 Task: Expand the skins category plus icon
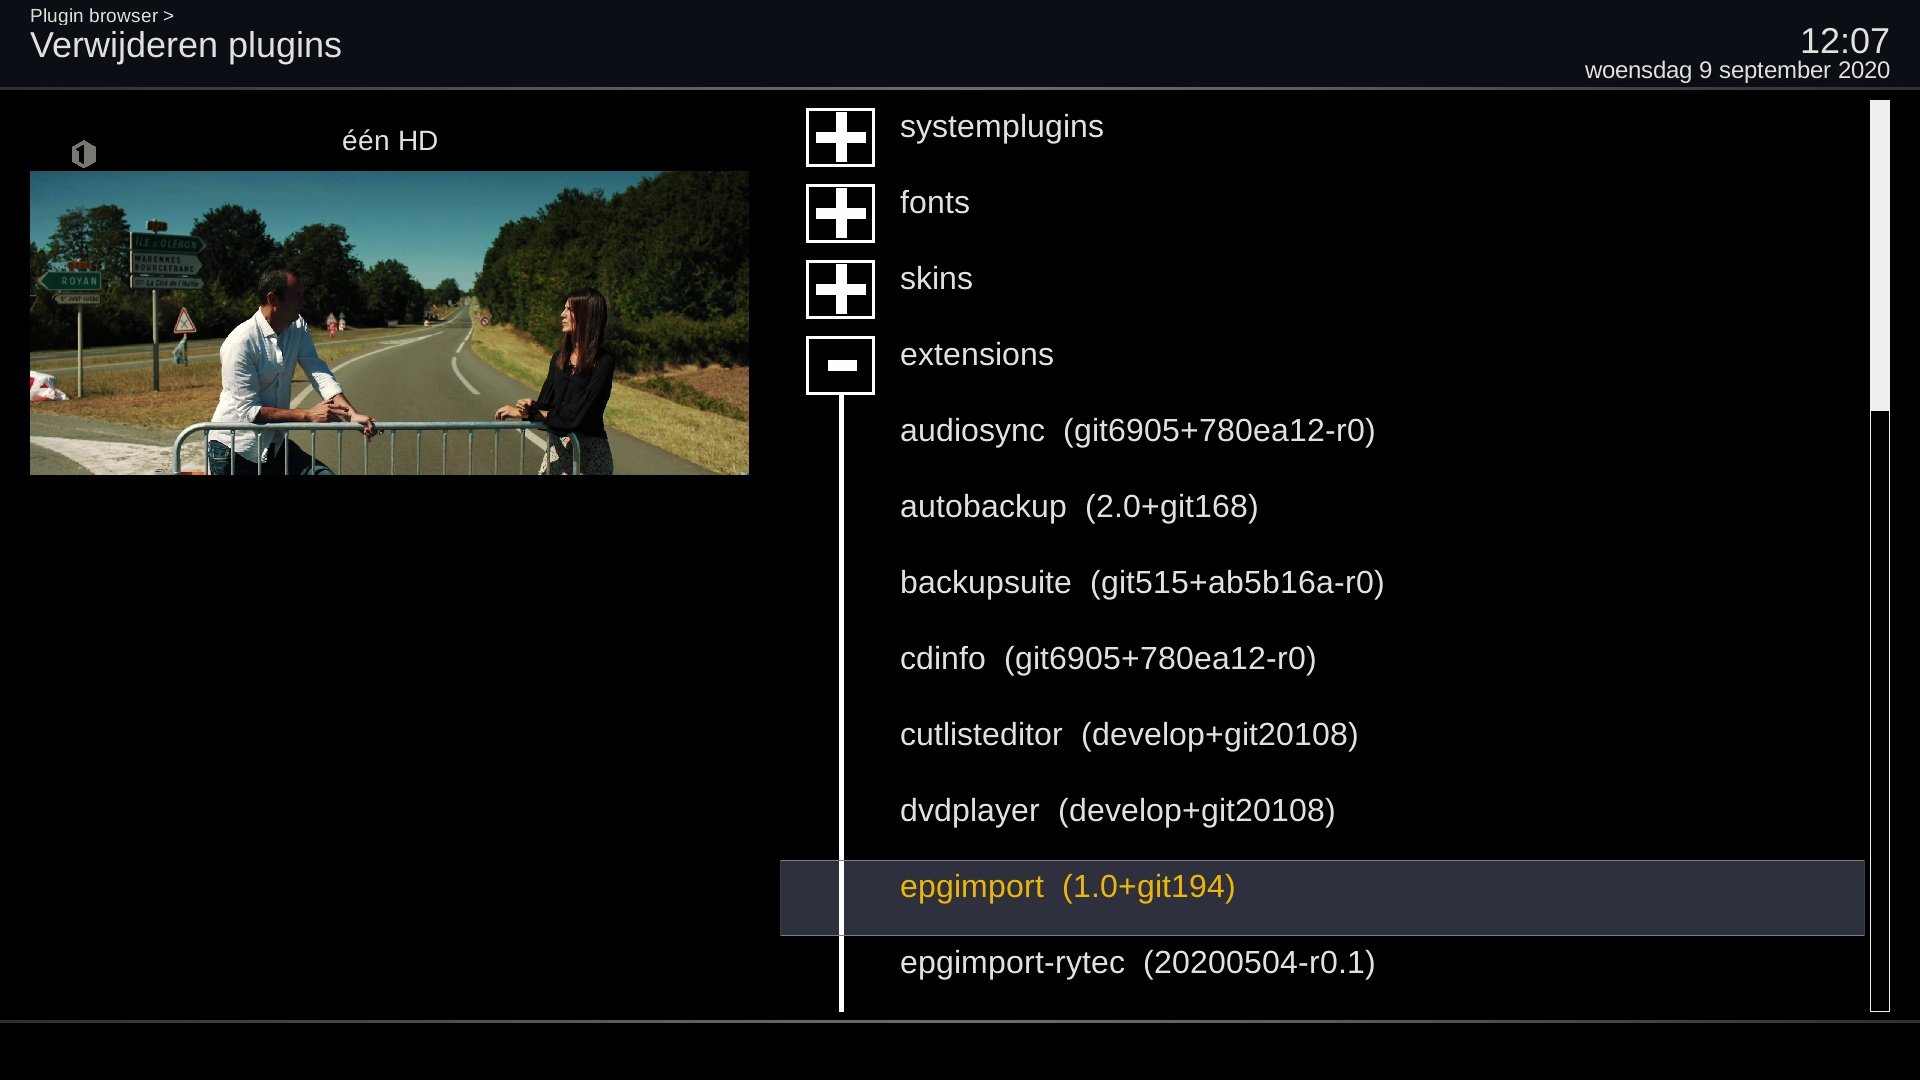[x=840, y=289]
